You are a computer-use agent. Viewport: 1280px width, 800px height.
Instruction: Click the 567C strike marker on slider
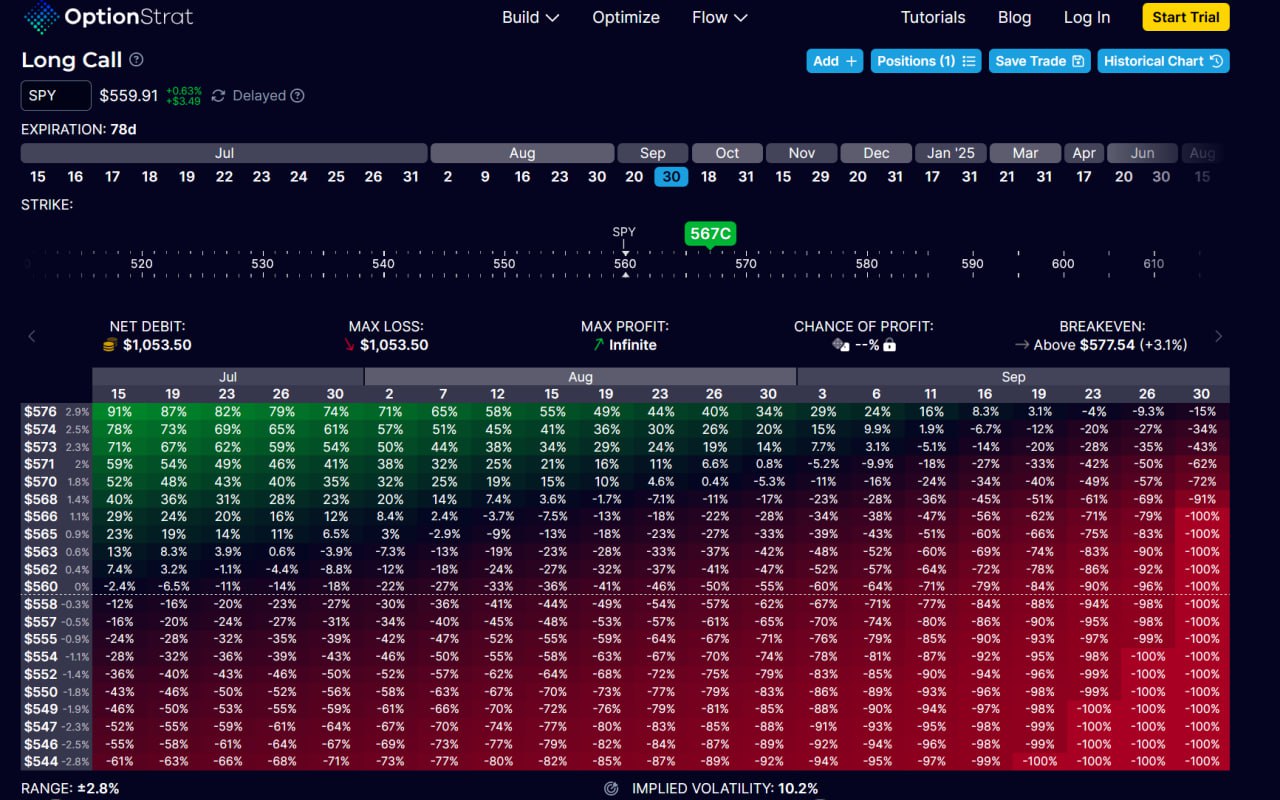[x=710, y=234]
